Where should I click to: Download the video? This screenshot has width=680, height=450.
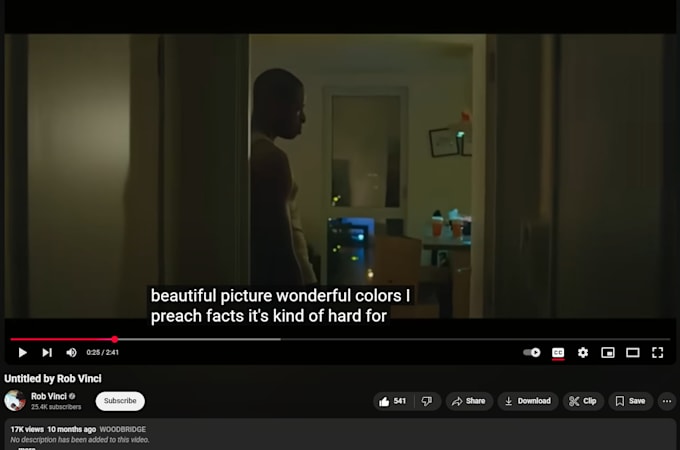pyautogui.click(x=528, y=401)
